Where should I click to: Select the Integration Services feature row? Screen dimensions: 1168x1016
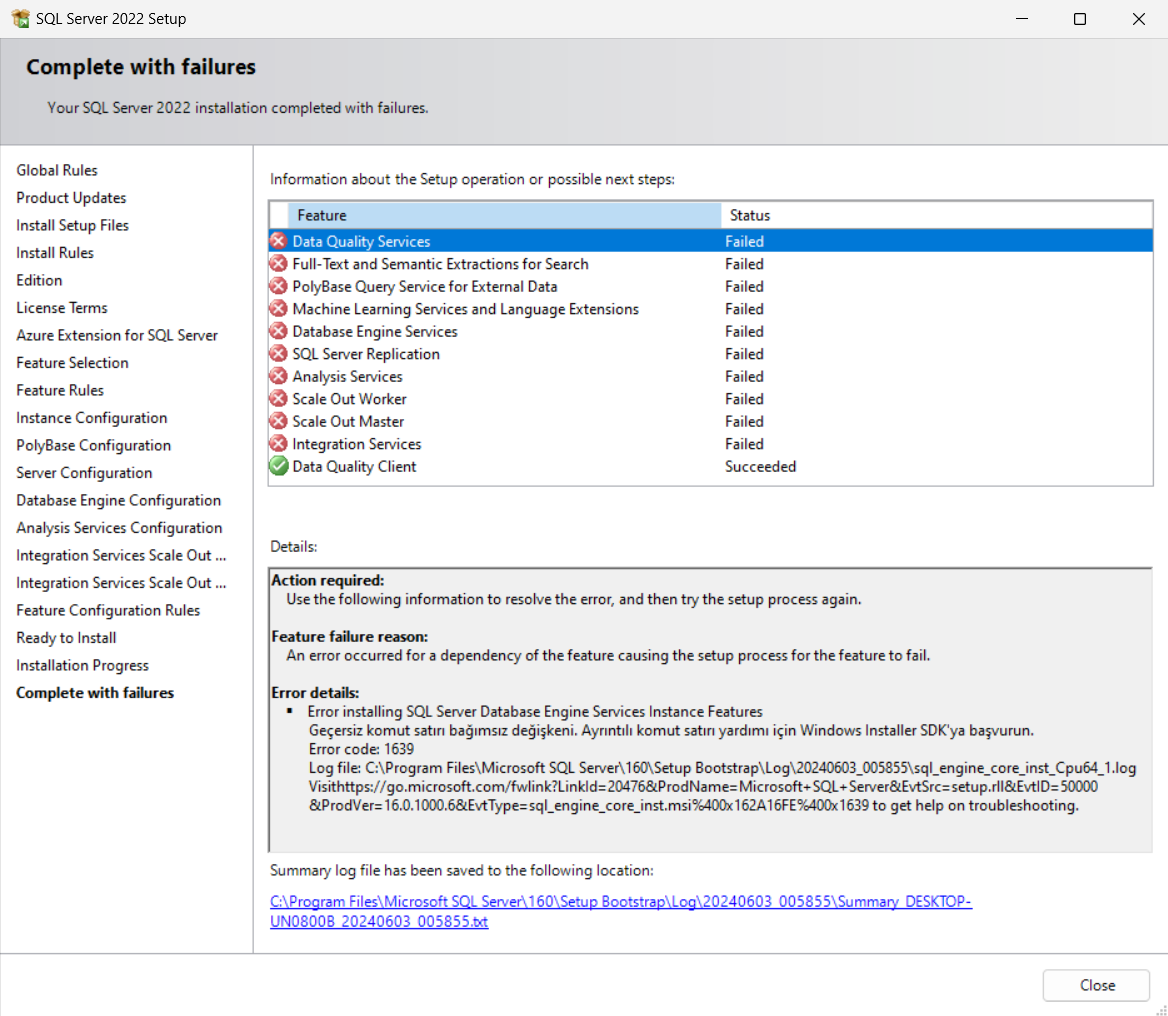click(x=711, y=443)
